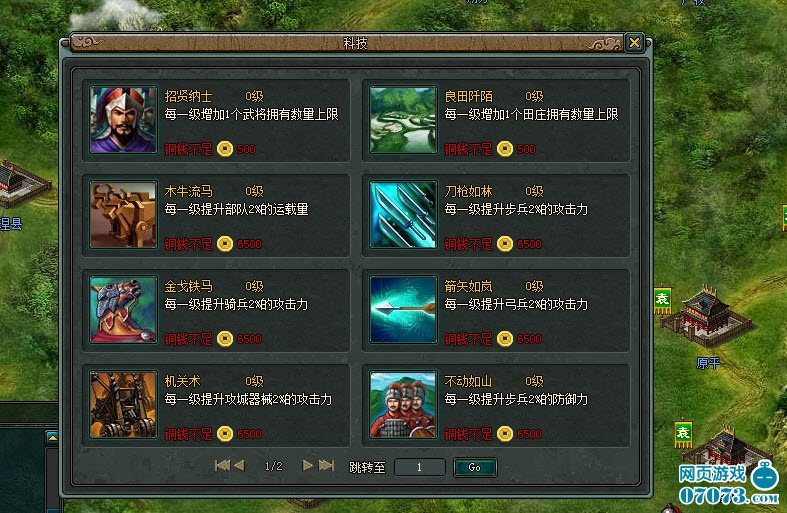Viewport: 787px width, 513px height.
Task: Open the 刀枪如林 technology title
Action: click(x=468, y=191)
